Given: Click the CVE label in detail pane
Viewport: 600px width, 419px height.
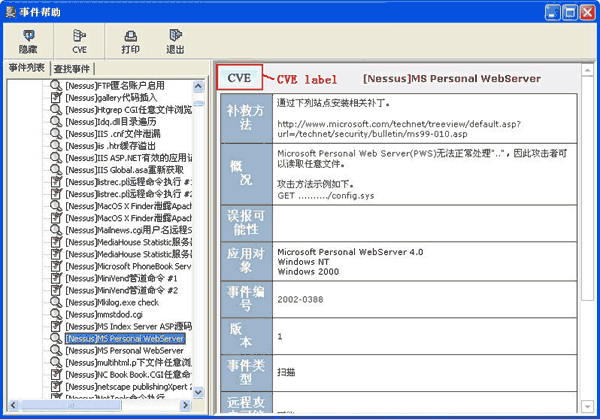Looking at the screenshot, I should [x=240, y=78].
